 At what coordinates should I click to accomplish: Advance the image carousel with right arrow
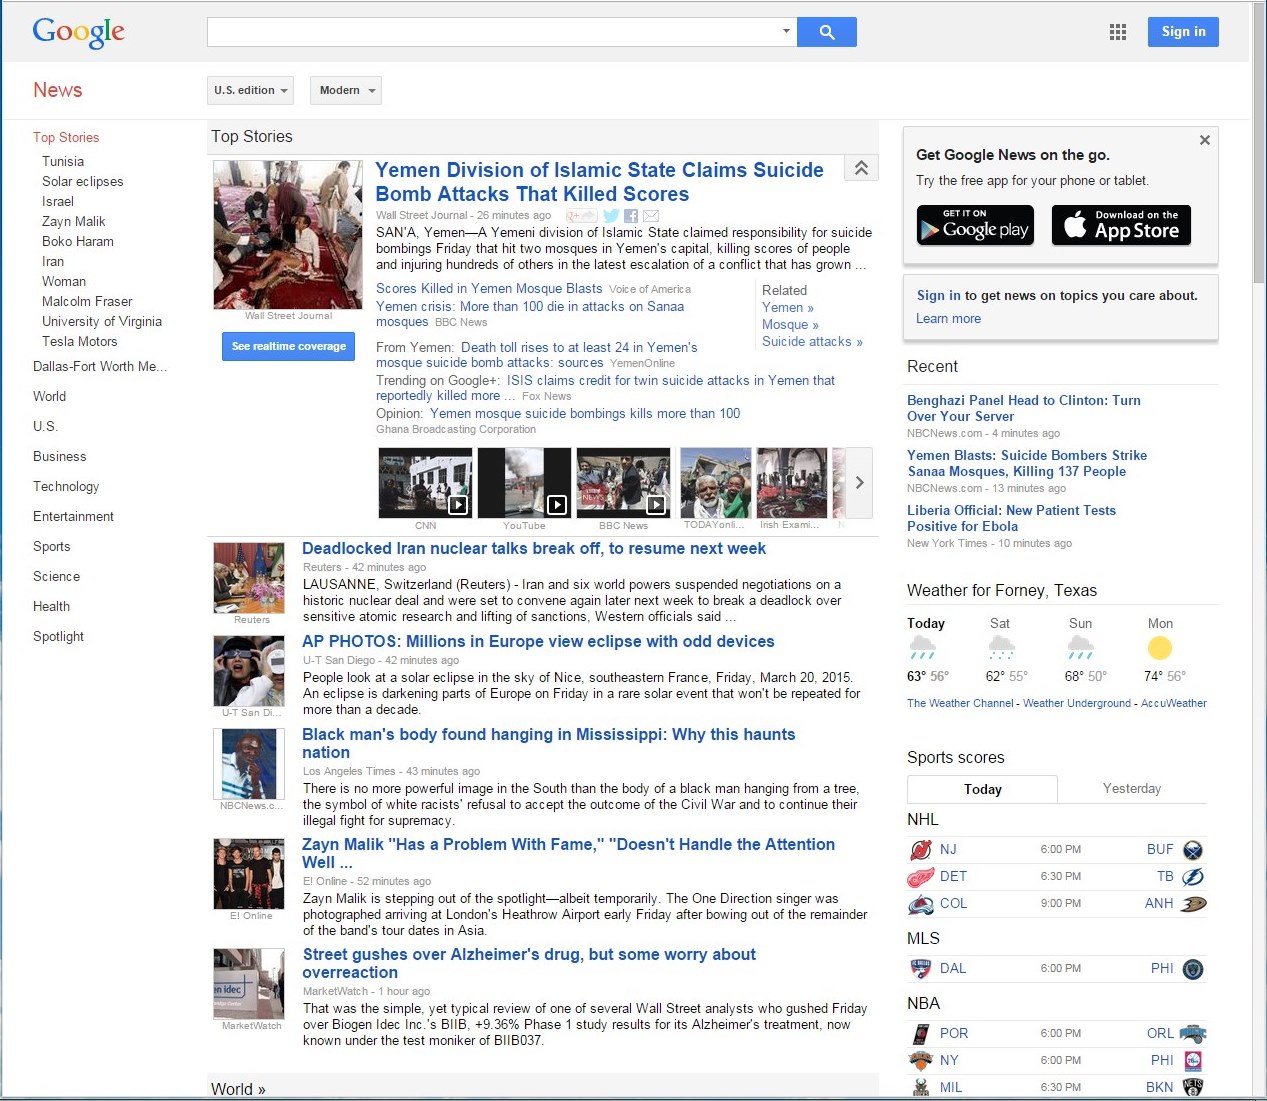point(859,482)
